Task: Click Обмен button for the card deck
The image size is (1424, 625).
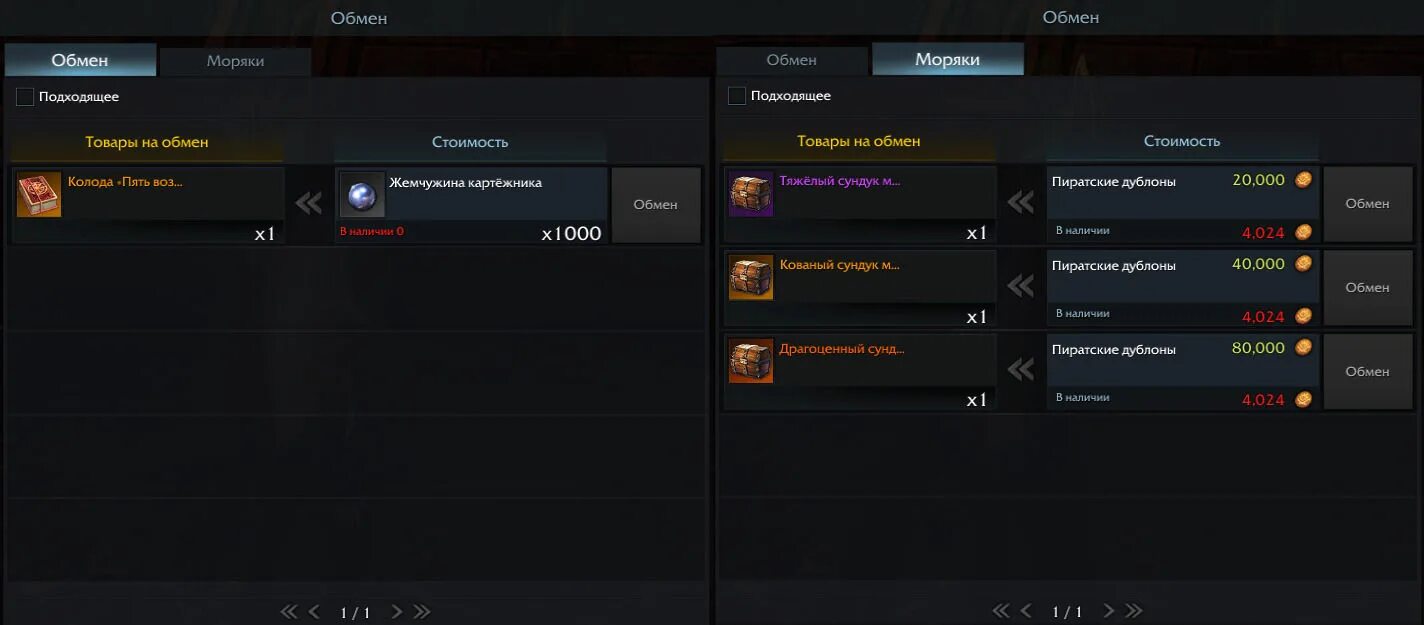Action: pyautogui.click(x=656, y=204)
